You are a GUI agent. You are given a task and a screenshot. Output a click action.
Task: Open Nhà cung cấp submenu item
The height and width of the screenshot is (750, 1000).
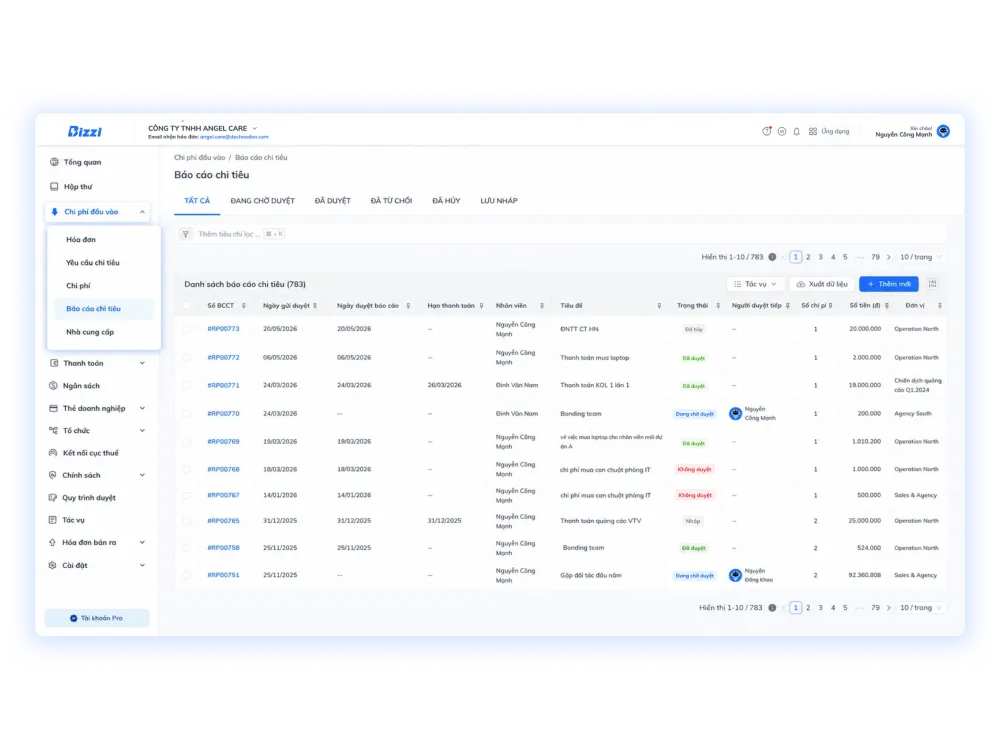[90, 332]
